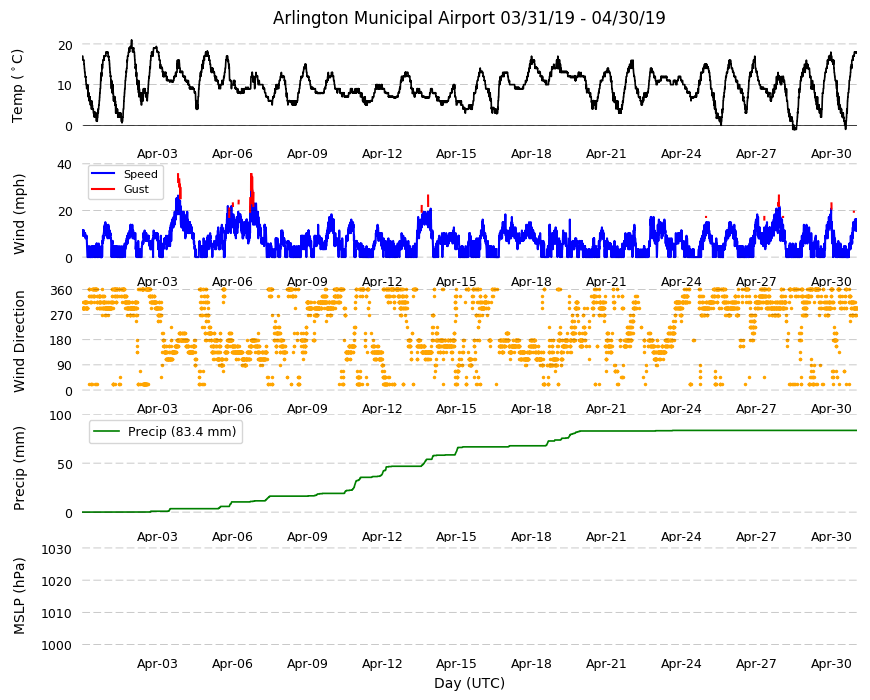
Task: Select the blue Speed legend line
Action: [103, 174]
